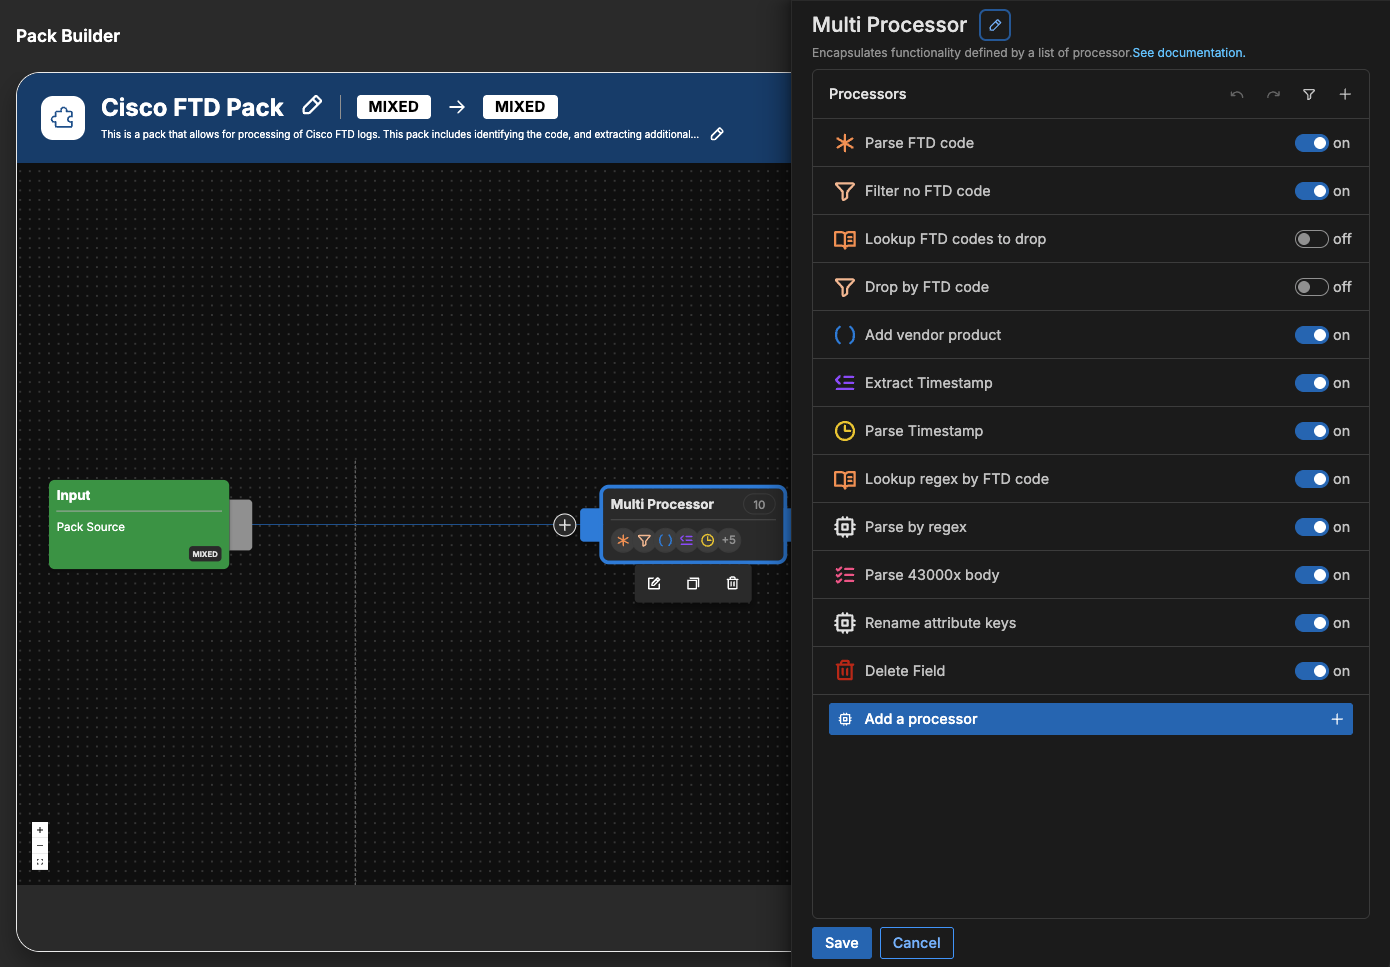Click the +5 more processors badge
Image resolution: width=1390 pixels, height=967 pixels.
click(729, 540)
